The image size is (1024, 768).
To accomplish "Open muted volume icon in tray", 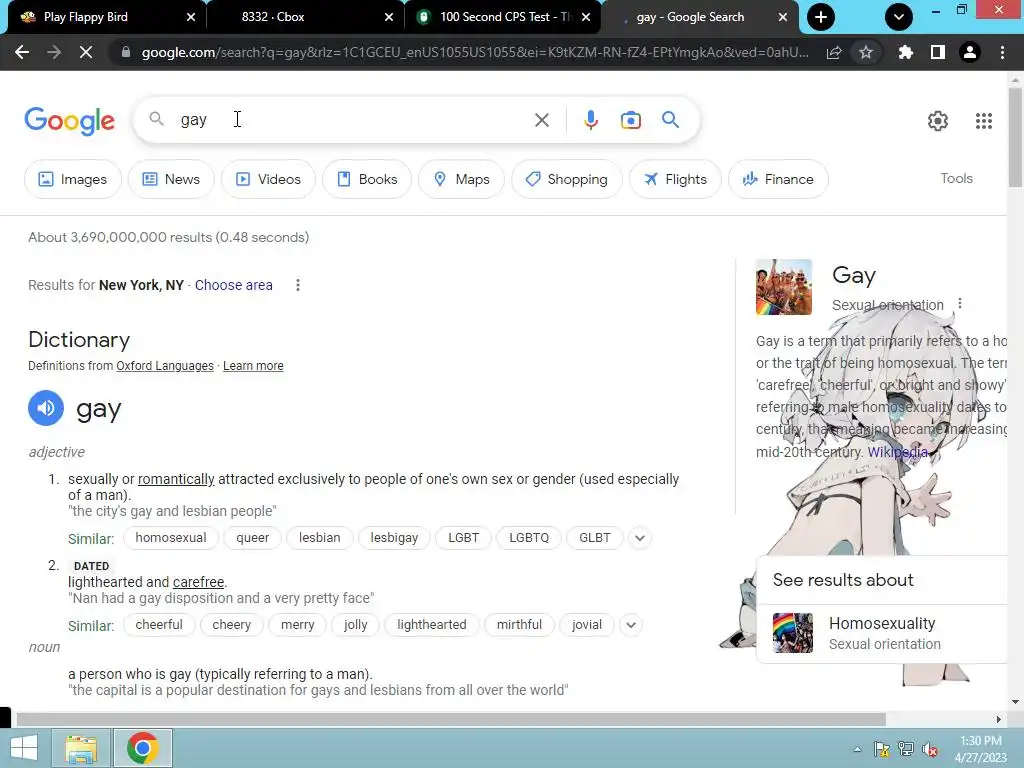I will [x=931, y=750].
